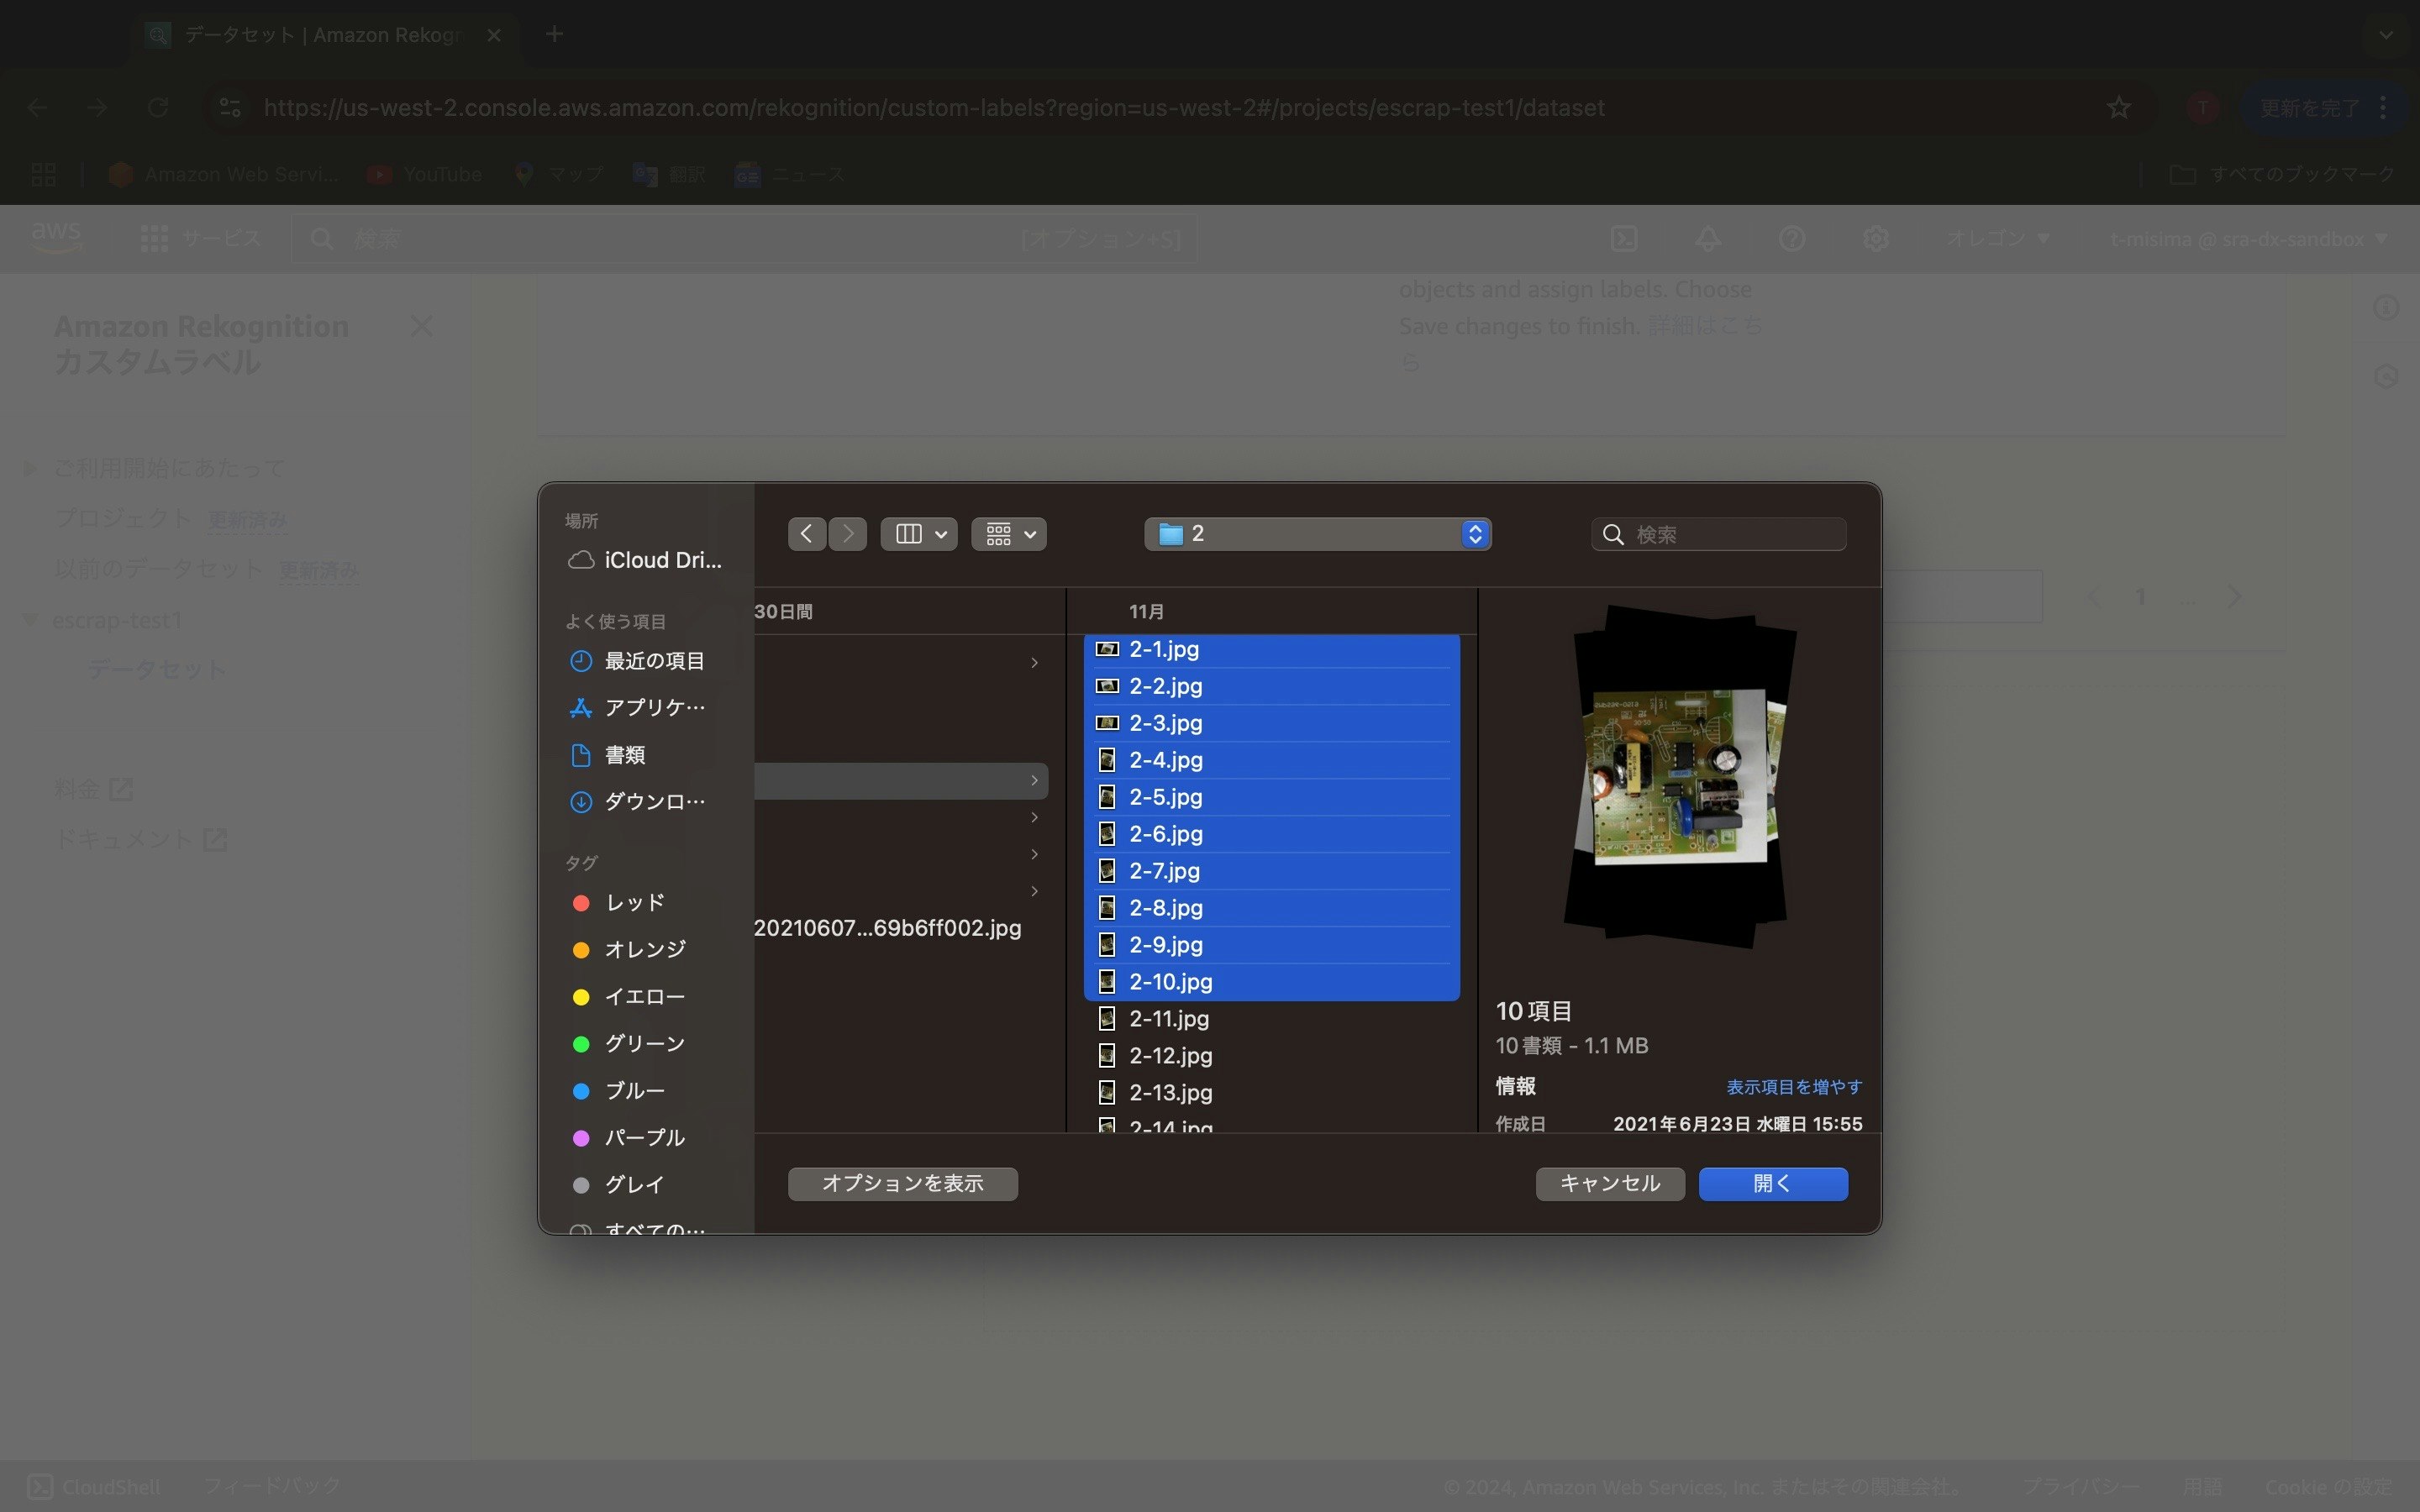Switch to the データセット browser tab

click(x=310, y=34)
